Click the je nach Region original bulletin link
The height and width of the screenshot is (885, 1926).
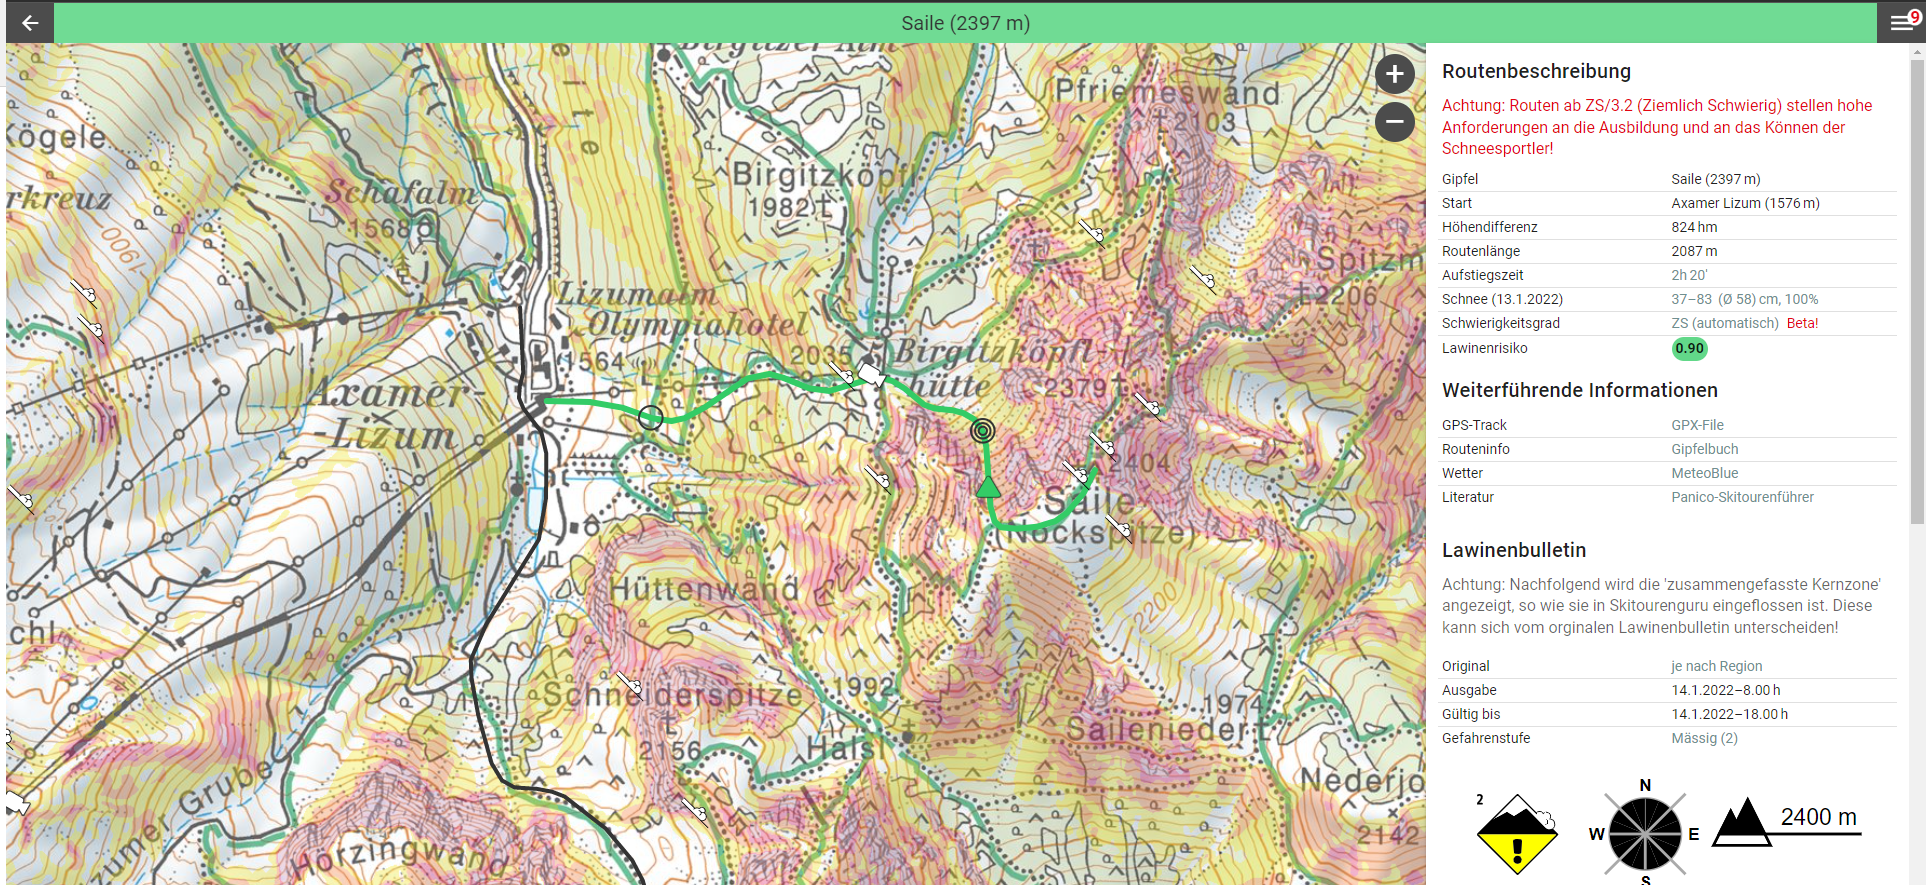click(1716, 666)
